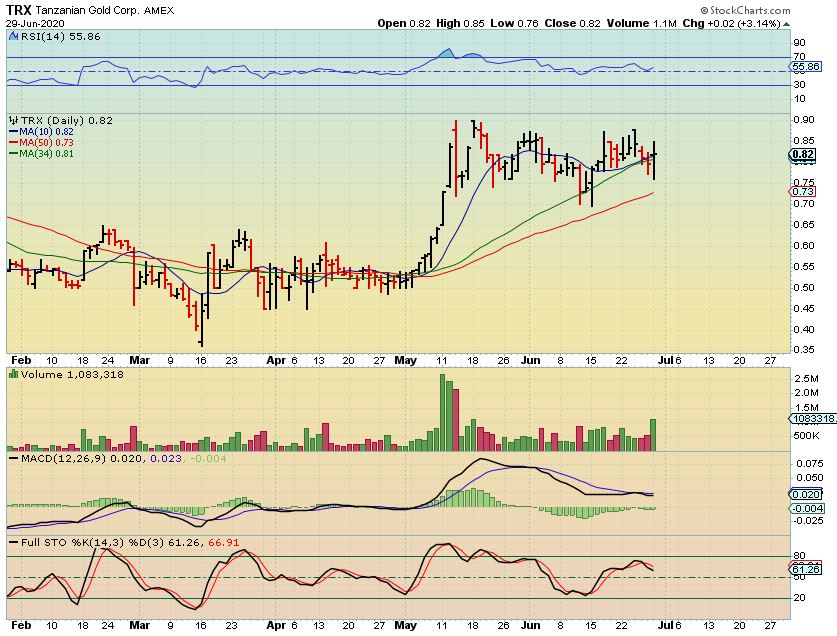Viewport: 837px width, 636px height.
Task: Click the Chg +0.02 (+3.14%) text
Action: tap(731, 23)
